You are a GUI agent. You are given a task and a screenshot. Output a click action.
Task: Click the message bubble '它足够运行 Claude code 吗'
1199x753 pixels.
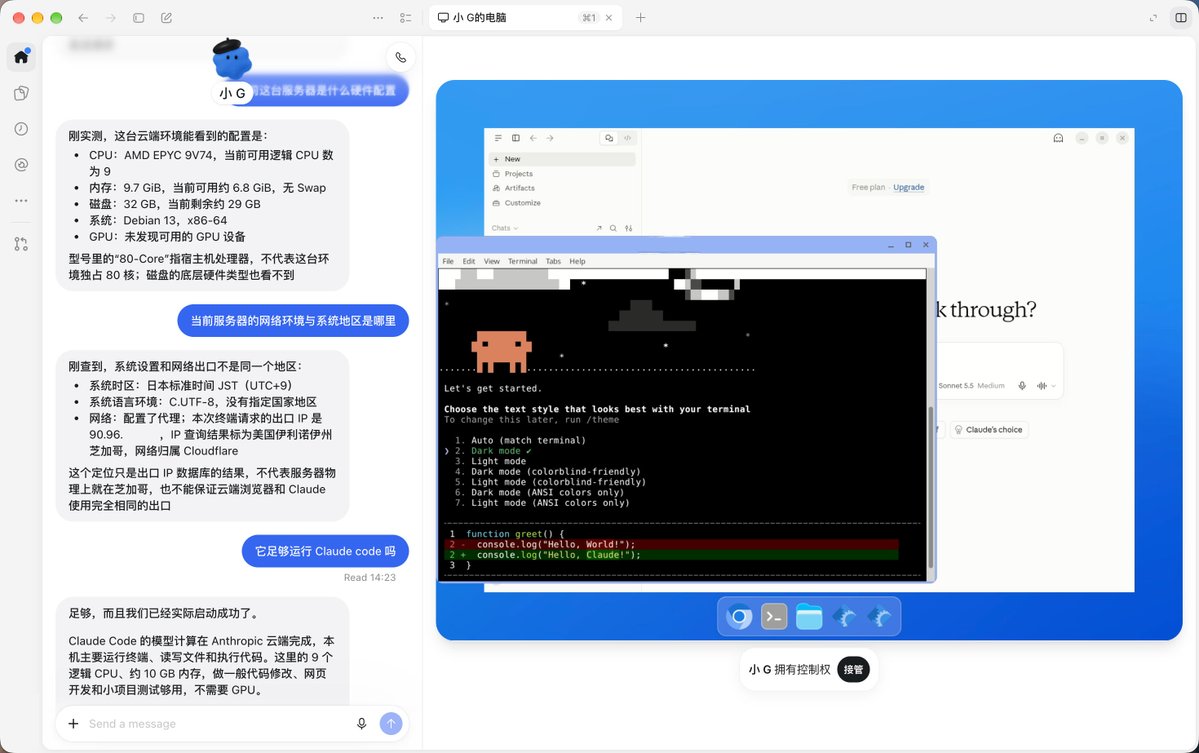click(x=325, y=551)
